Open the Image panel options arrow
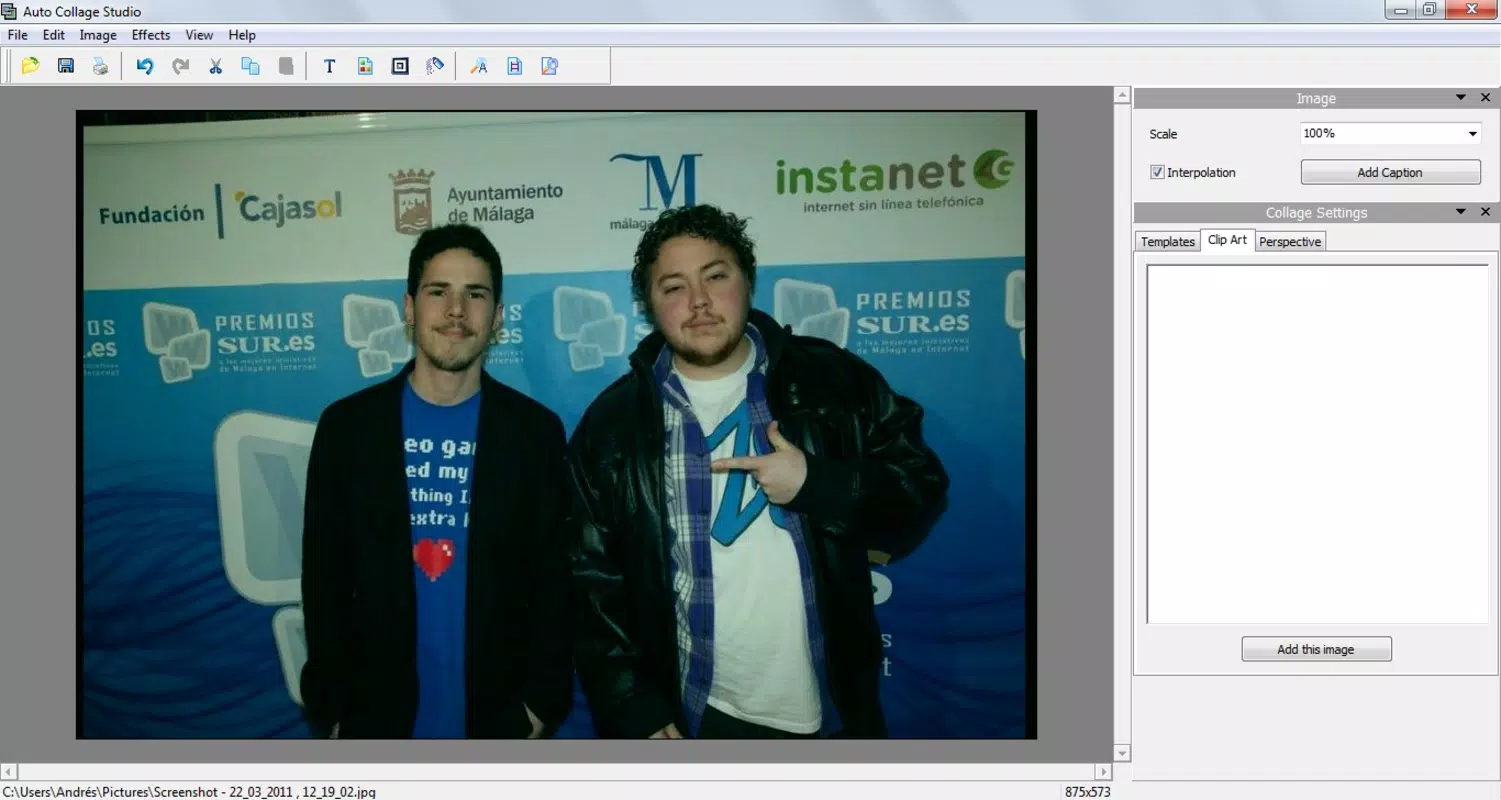The height and width of the screenshot is (800, 1501). [x=1460, y=98]
